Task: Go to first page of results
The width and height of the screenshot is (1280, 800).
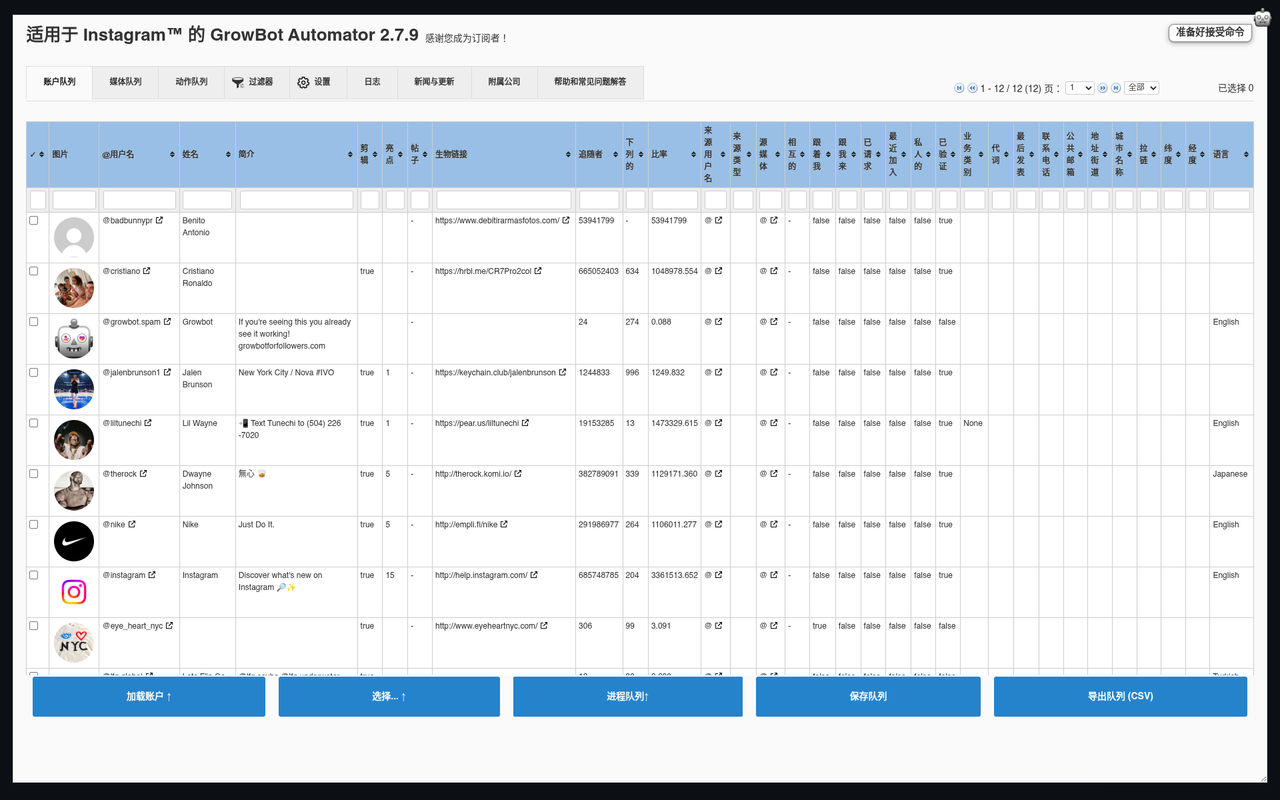Action: 960,88
